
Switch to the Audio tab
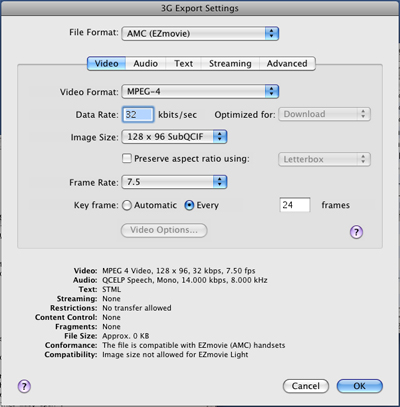point(146,63)
